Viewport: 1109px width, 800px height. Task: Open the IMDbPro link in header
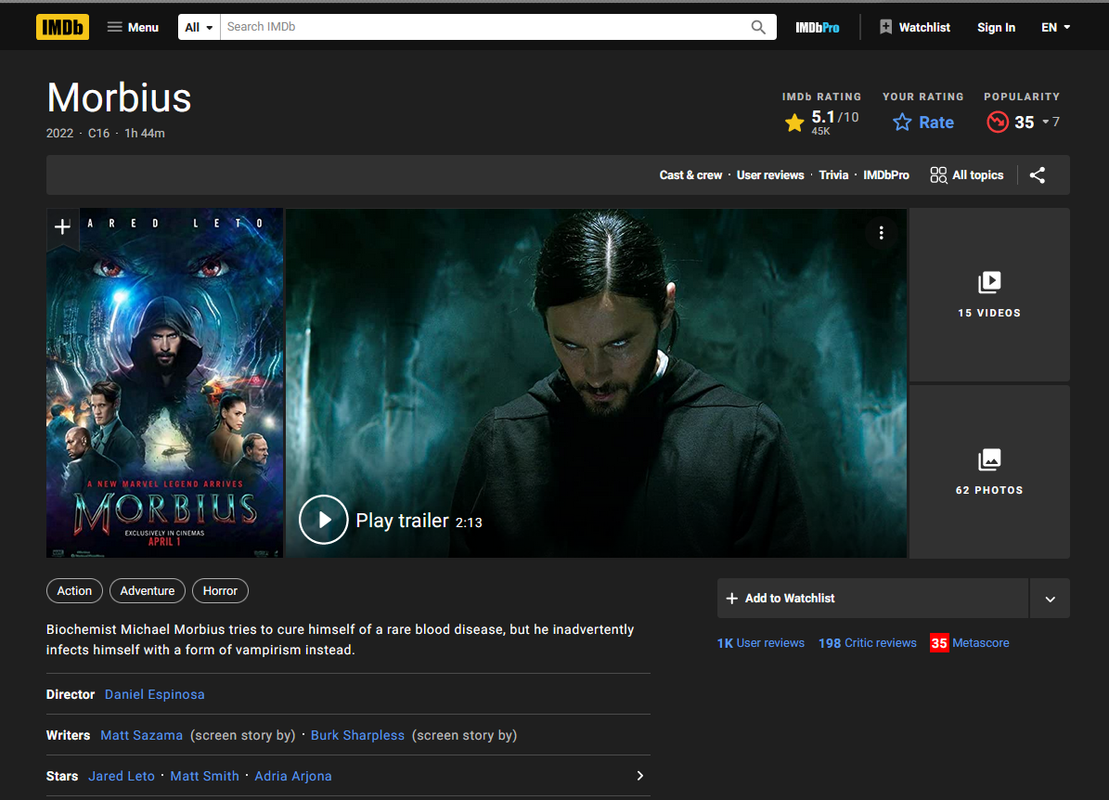pyautogui.click(x=817, y=27)
